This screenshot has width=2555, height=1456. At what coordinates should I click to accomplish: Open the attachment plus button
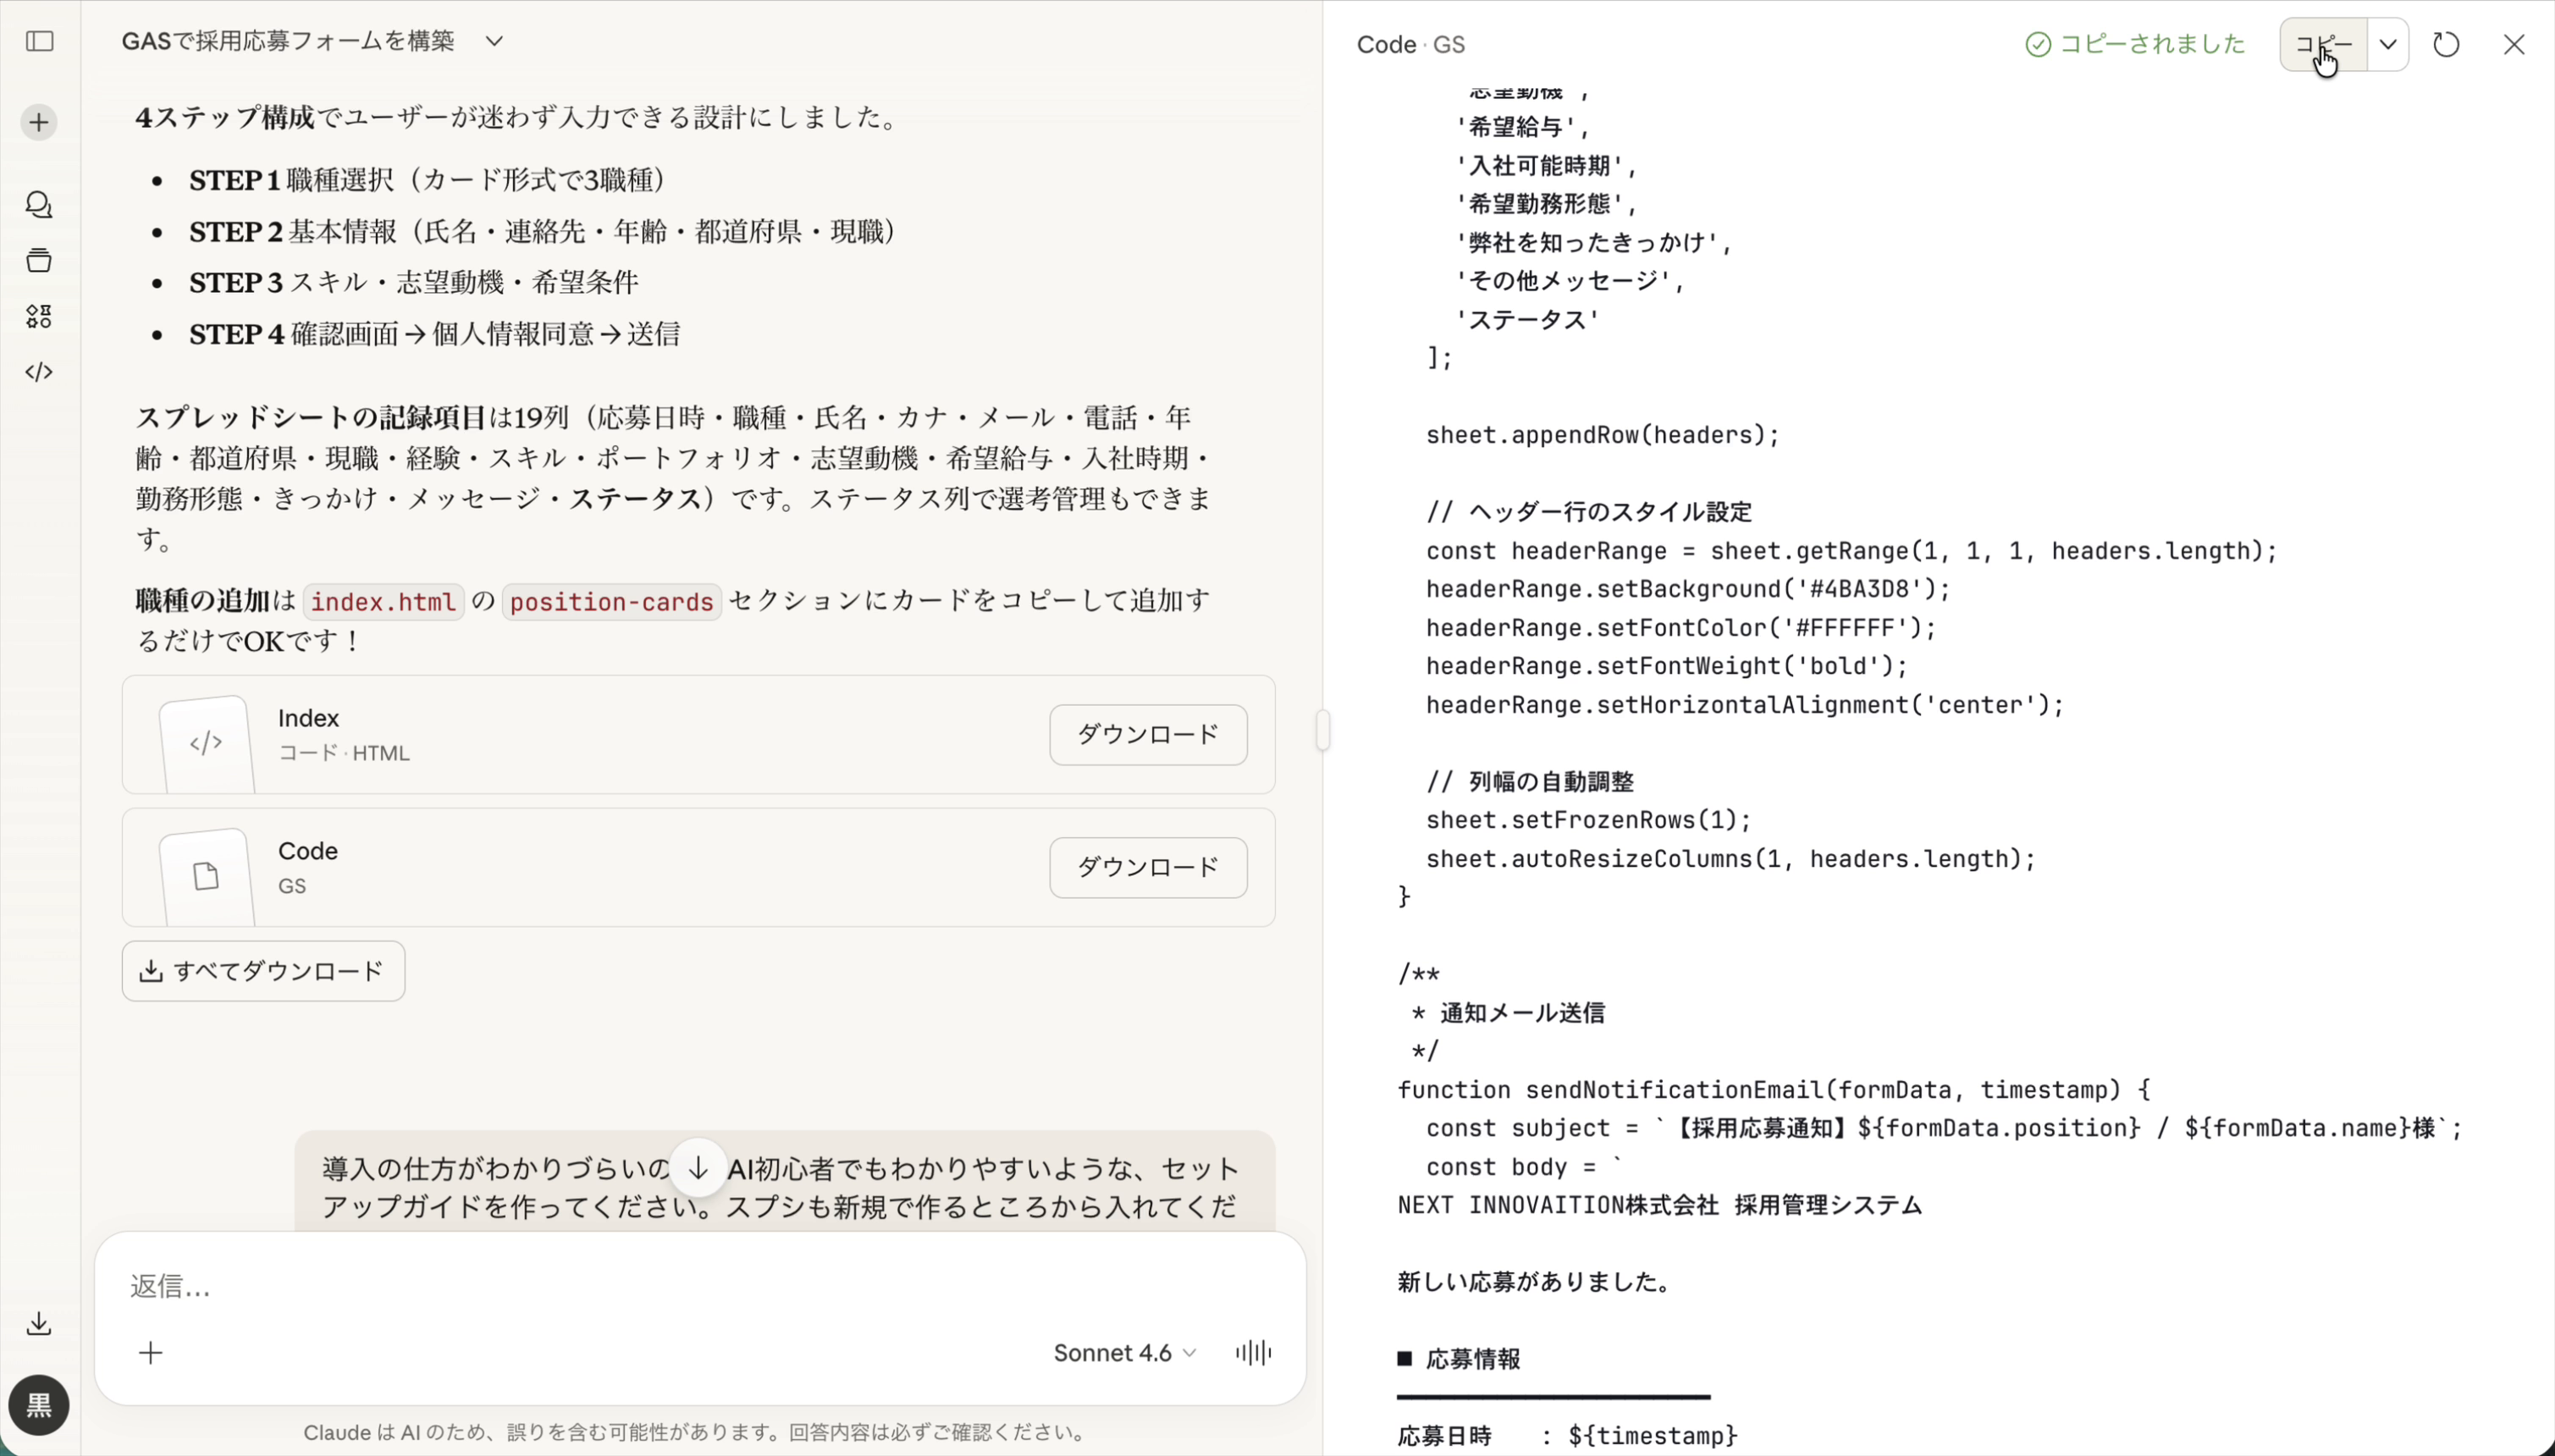151,1352
